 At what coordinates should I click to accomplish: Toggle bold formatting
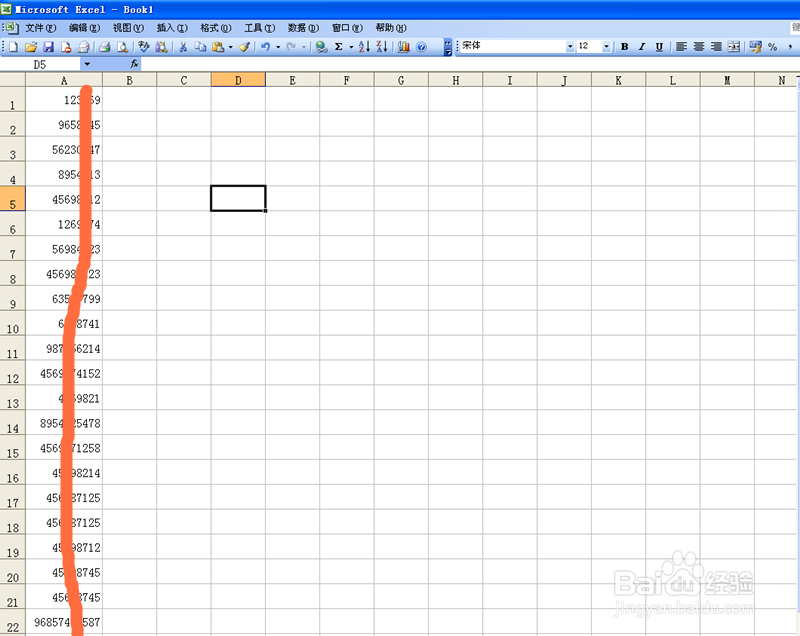coord(624,47)
